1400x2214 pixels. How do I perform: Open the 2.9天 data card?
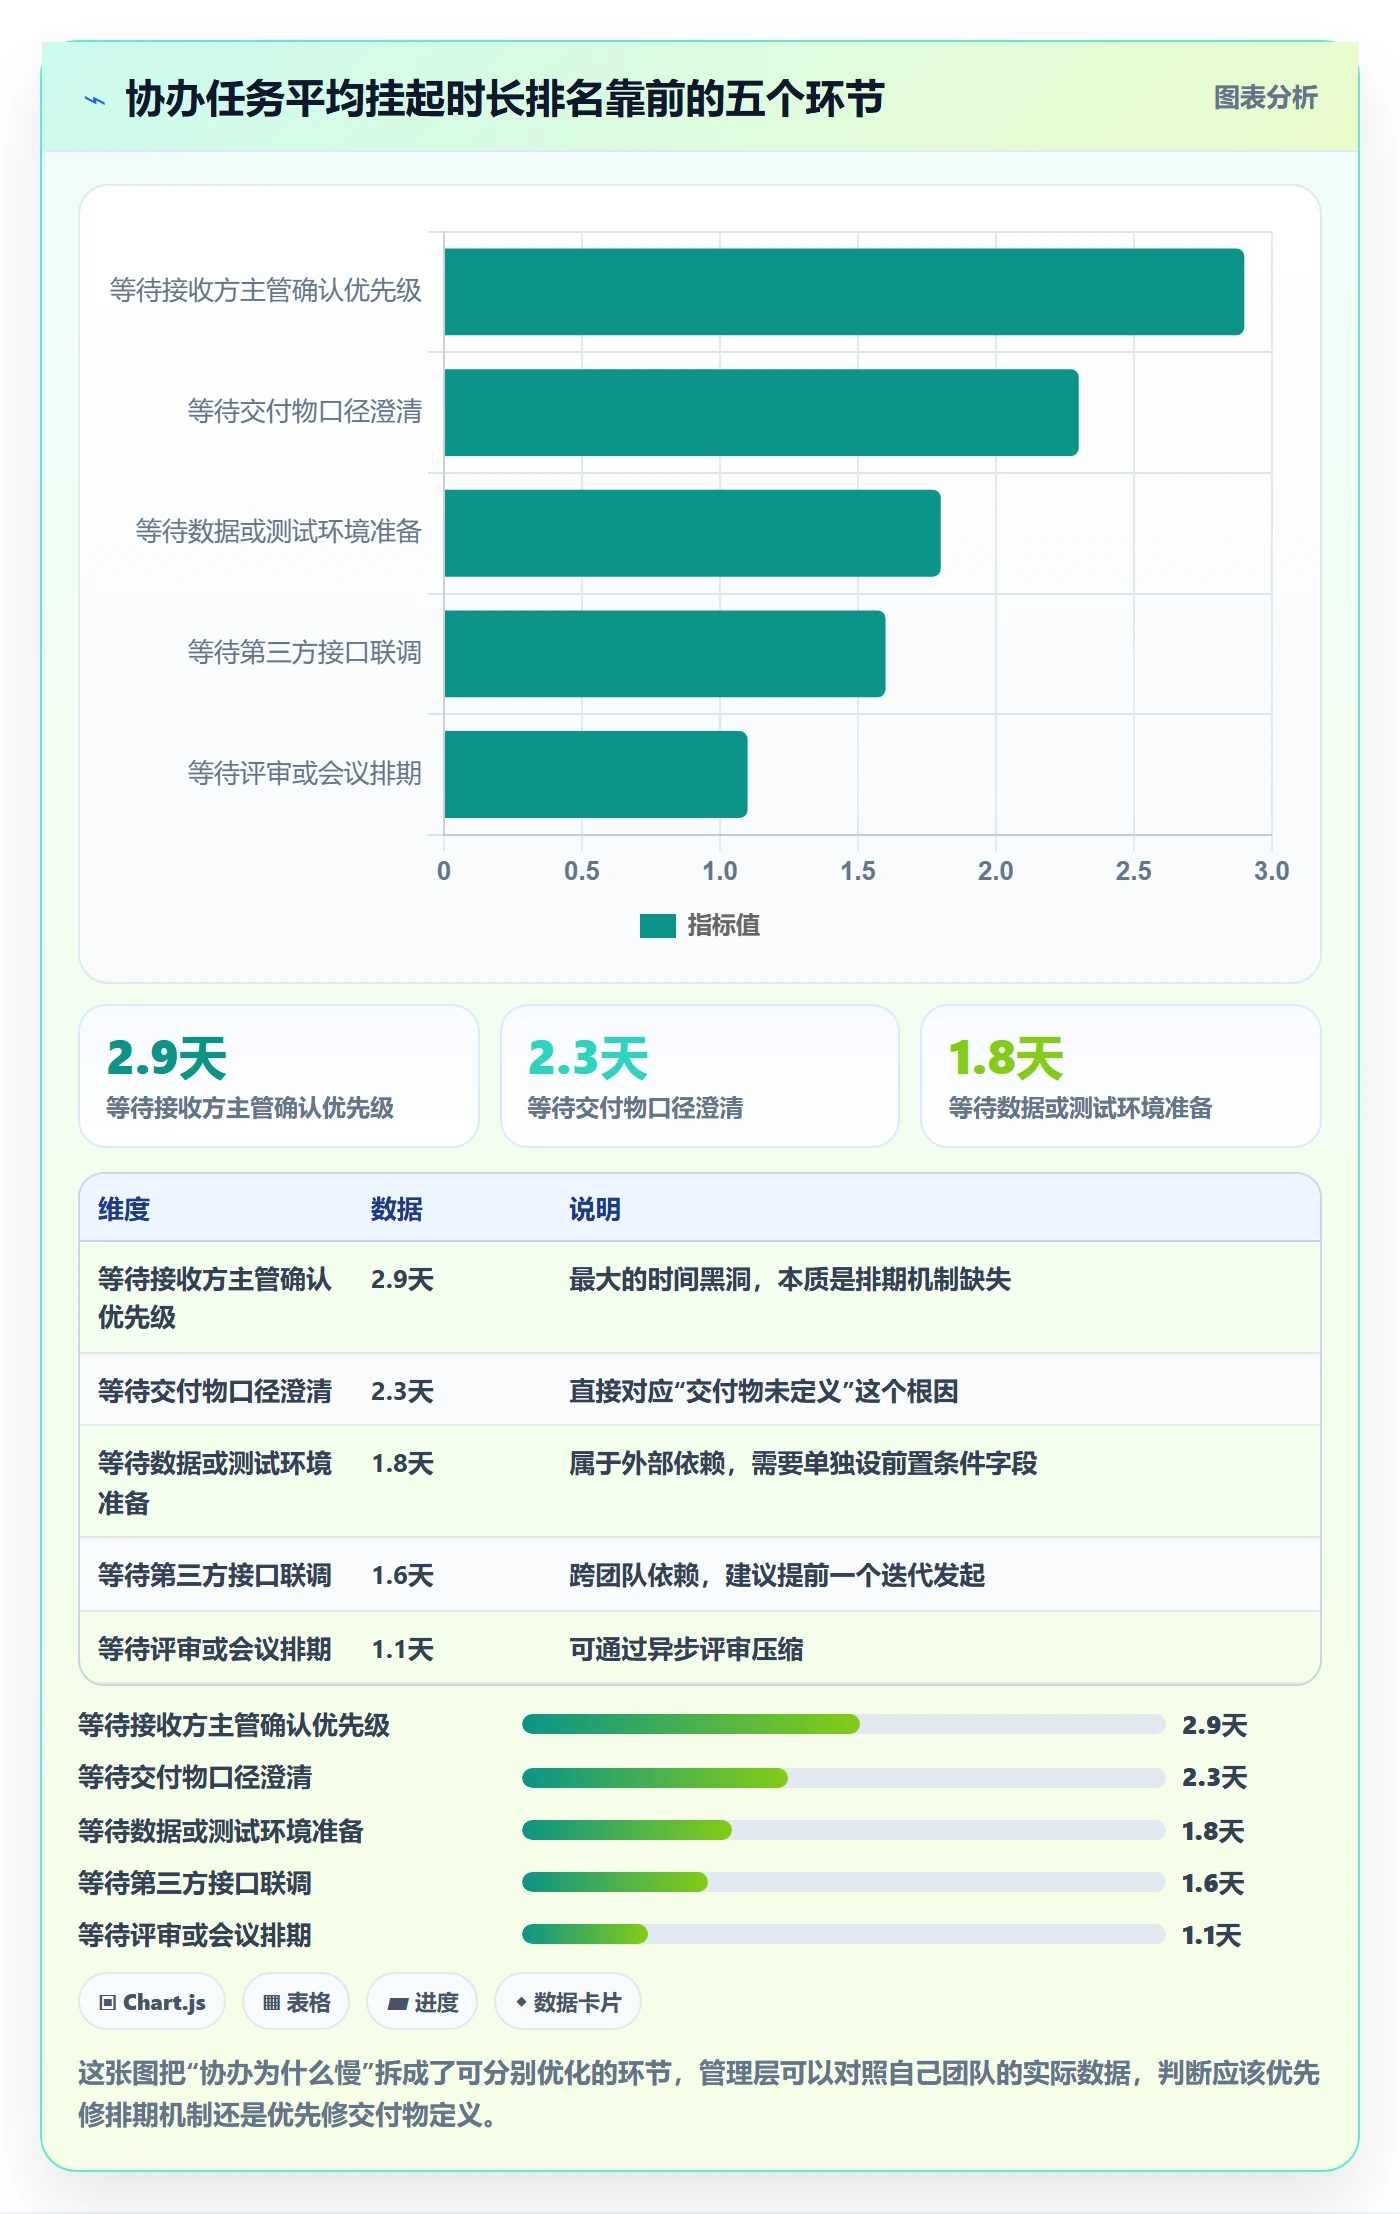[x=279, y=1076]
